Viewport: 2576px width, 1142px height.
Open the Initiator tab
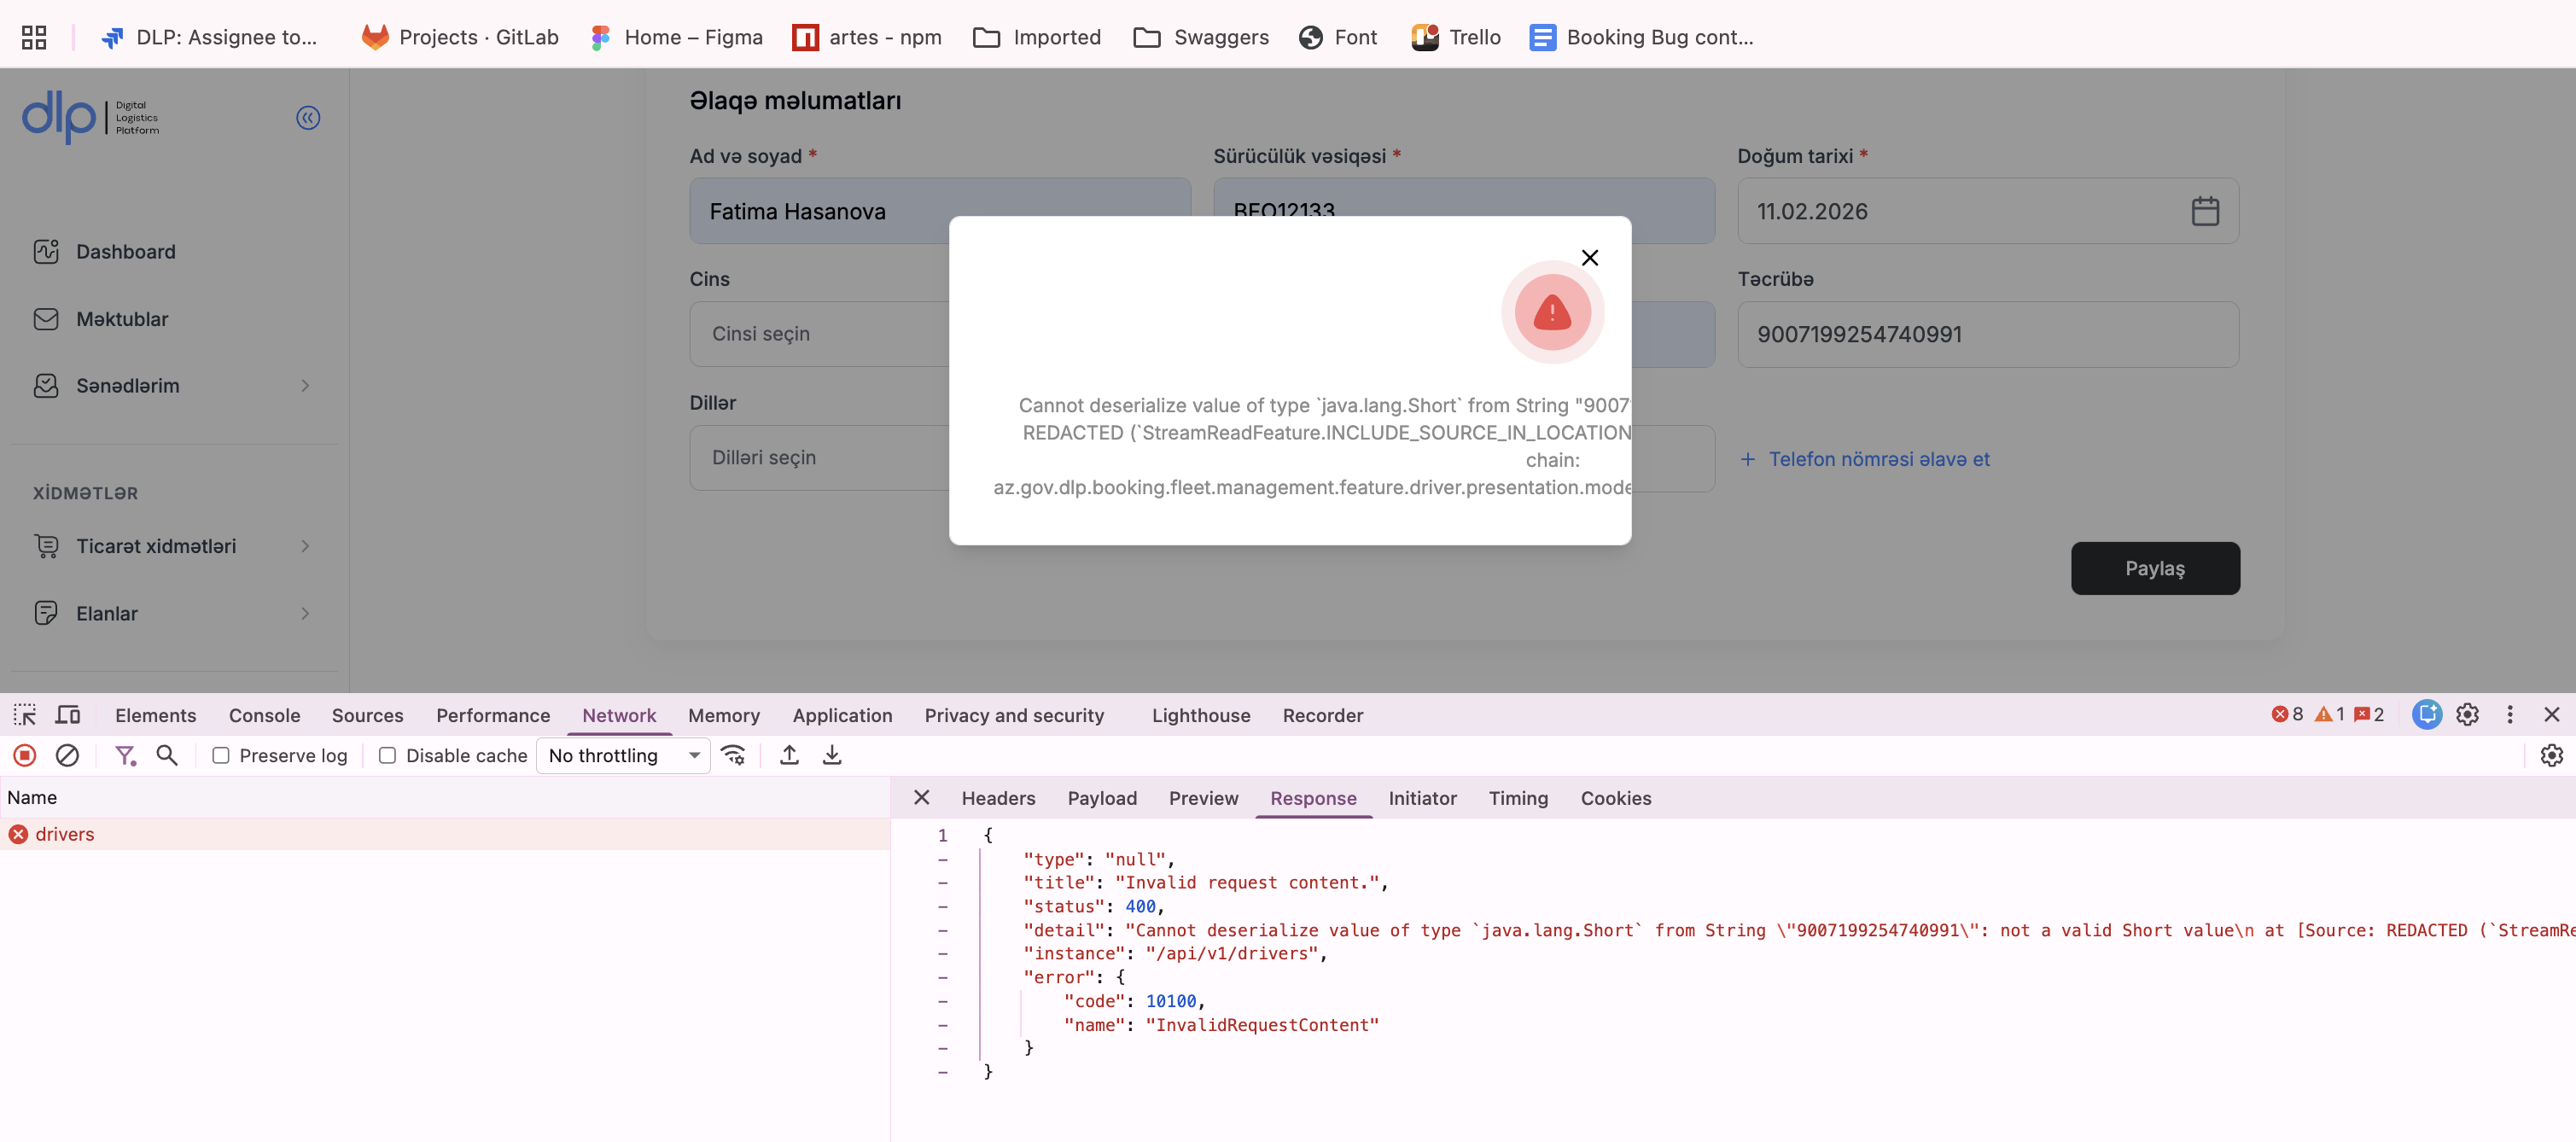click(x=1422, y=798)
